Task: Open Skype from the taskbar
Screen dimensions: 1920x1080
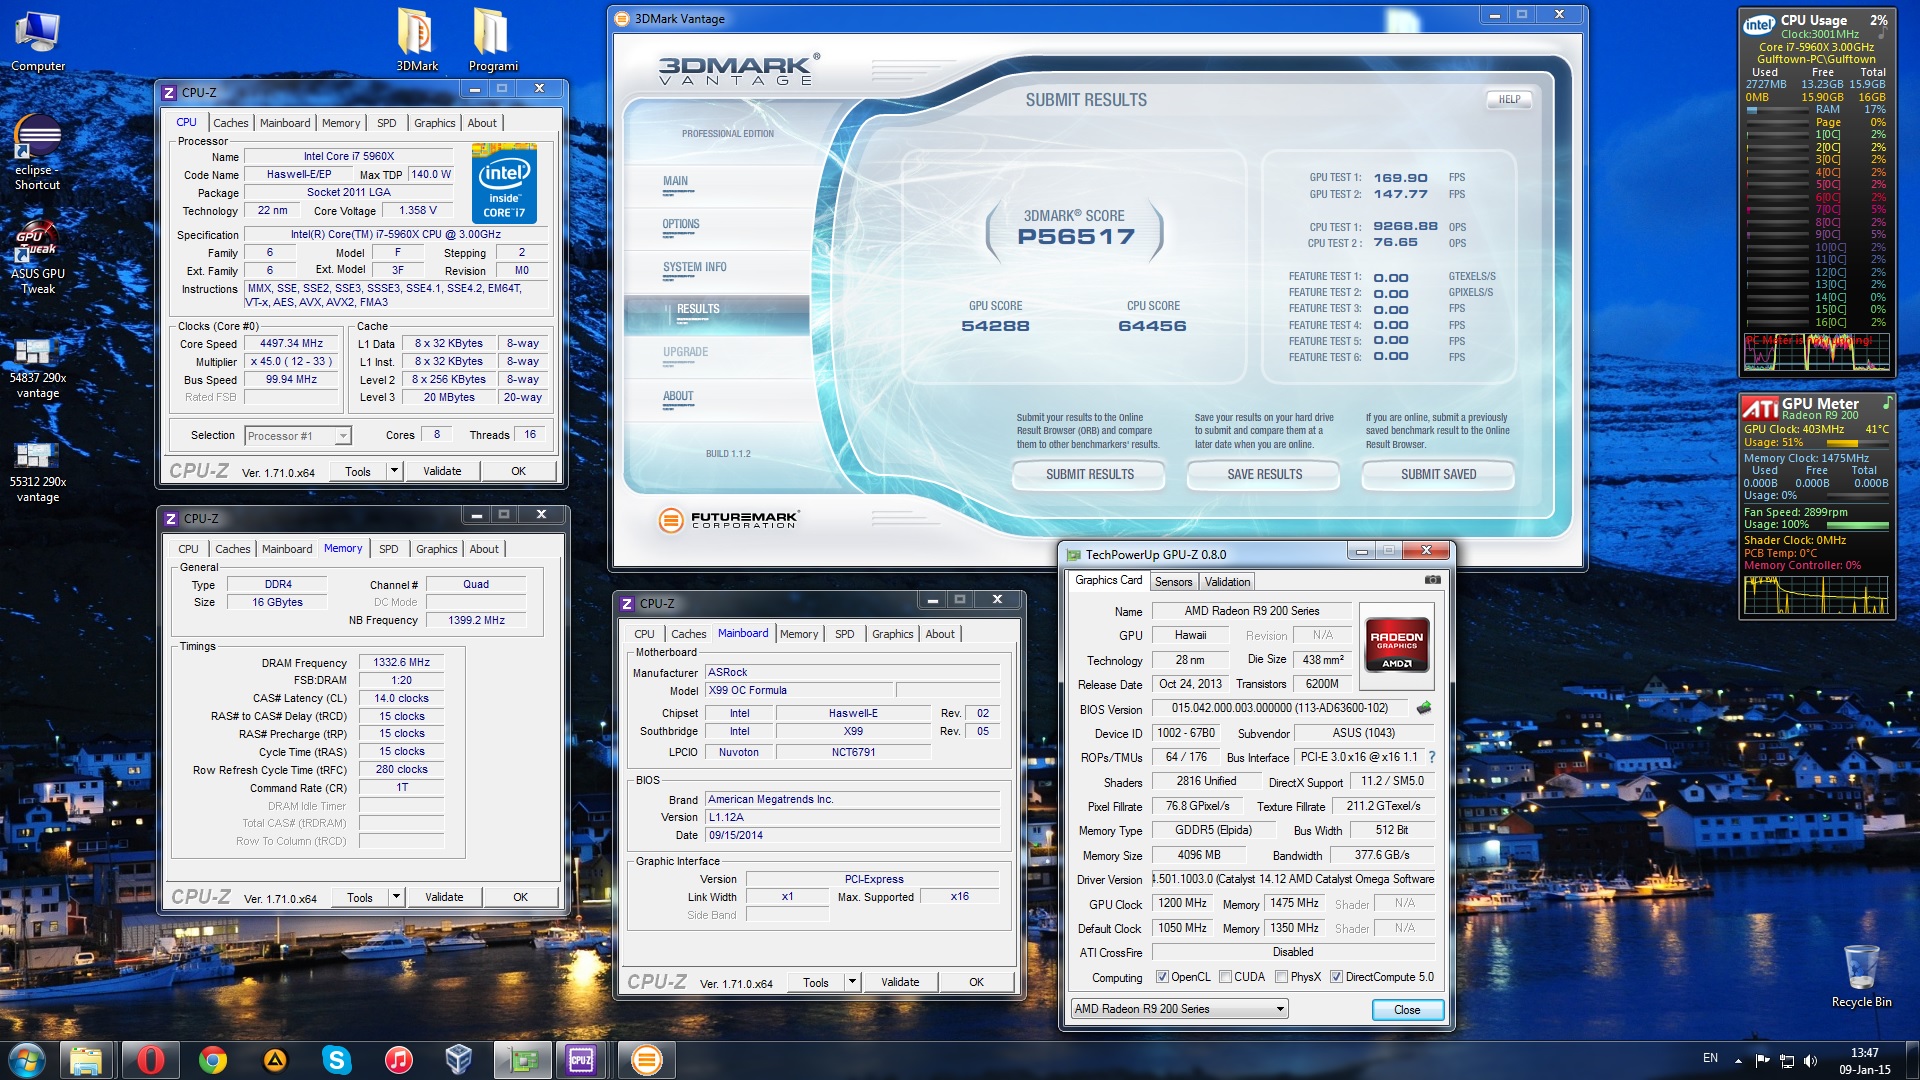Action: coord(337,1059)
